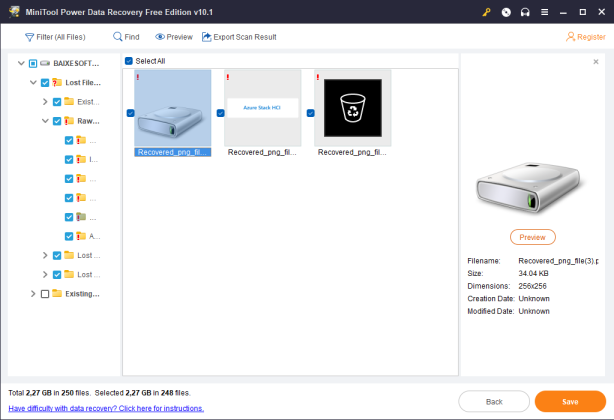
Task: Select the recycle bin image thumbnail
Action: [x=353, y=108]
